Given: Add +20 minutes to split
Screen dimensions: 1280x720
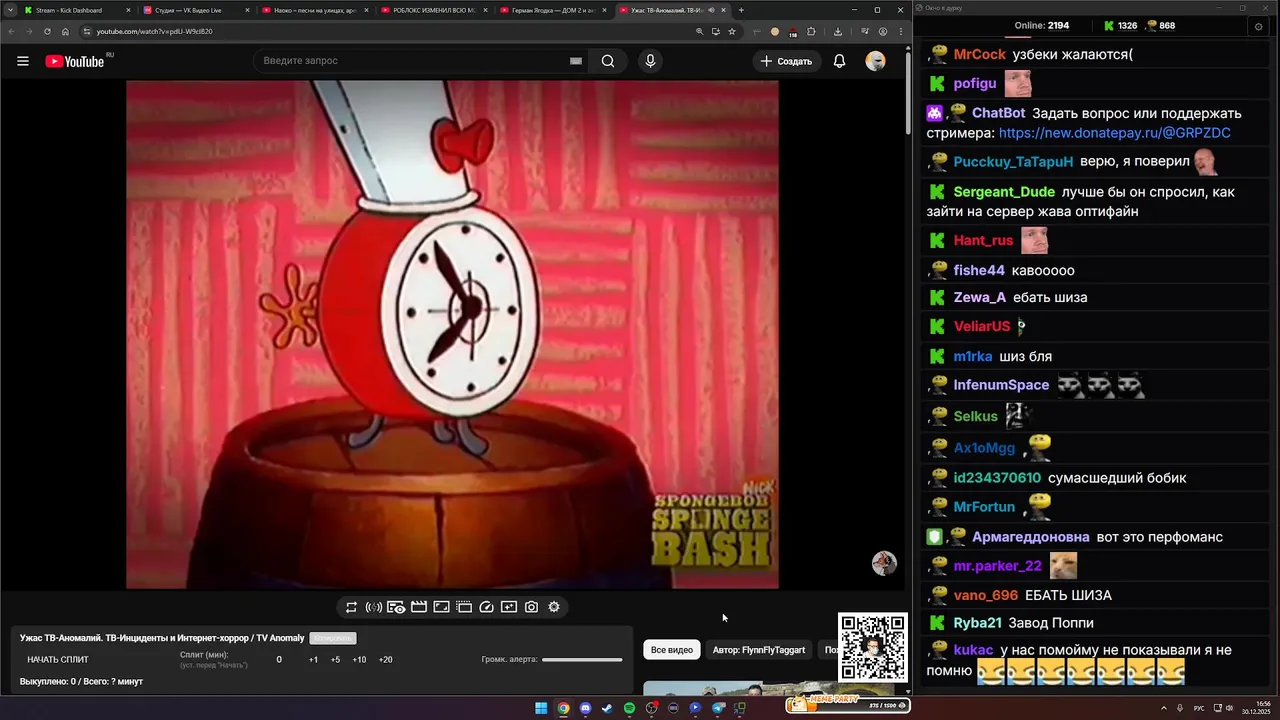Looking at the screenshot, I should coord(385,660).
